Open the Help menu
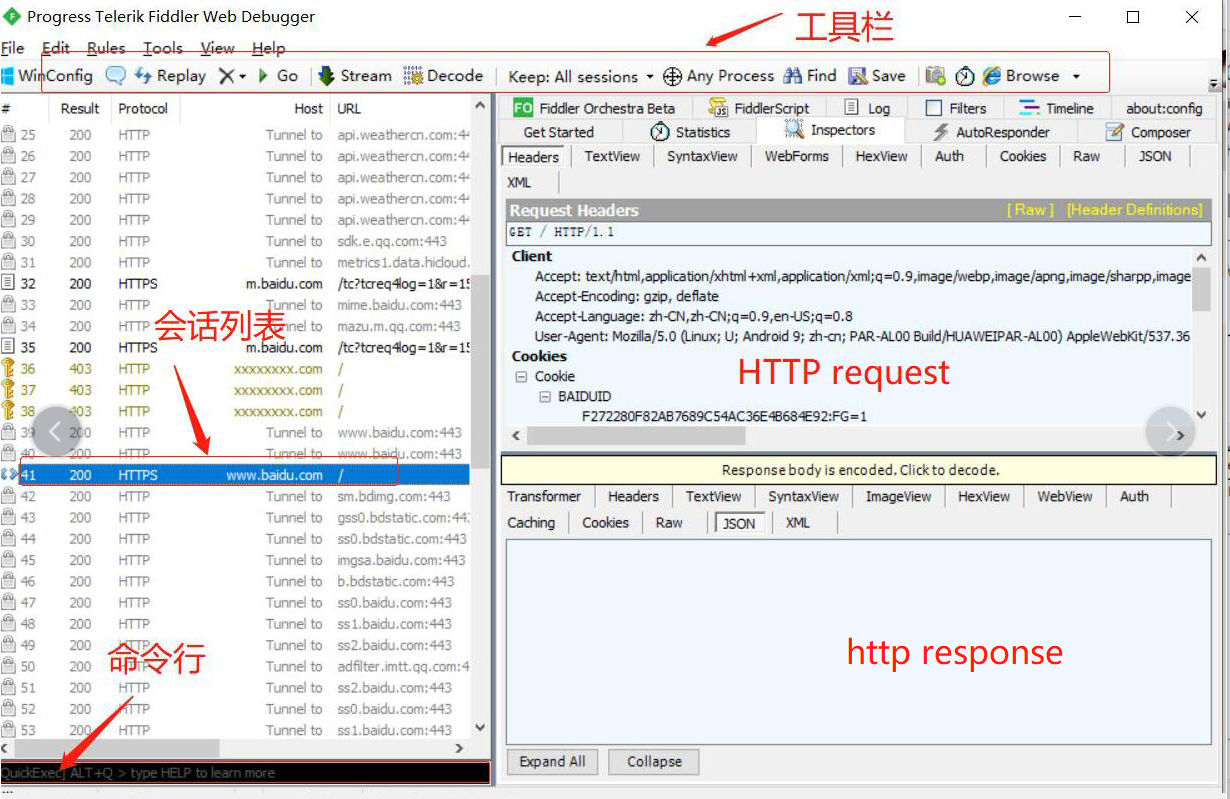Screen dimensions: 1230x799 pyautogui.click(x=269, y=48)
